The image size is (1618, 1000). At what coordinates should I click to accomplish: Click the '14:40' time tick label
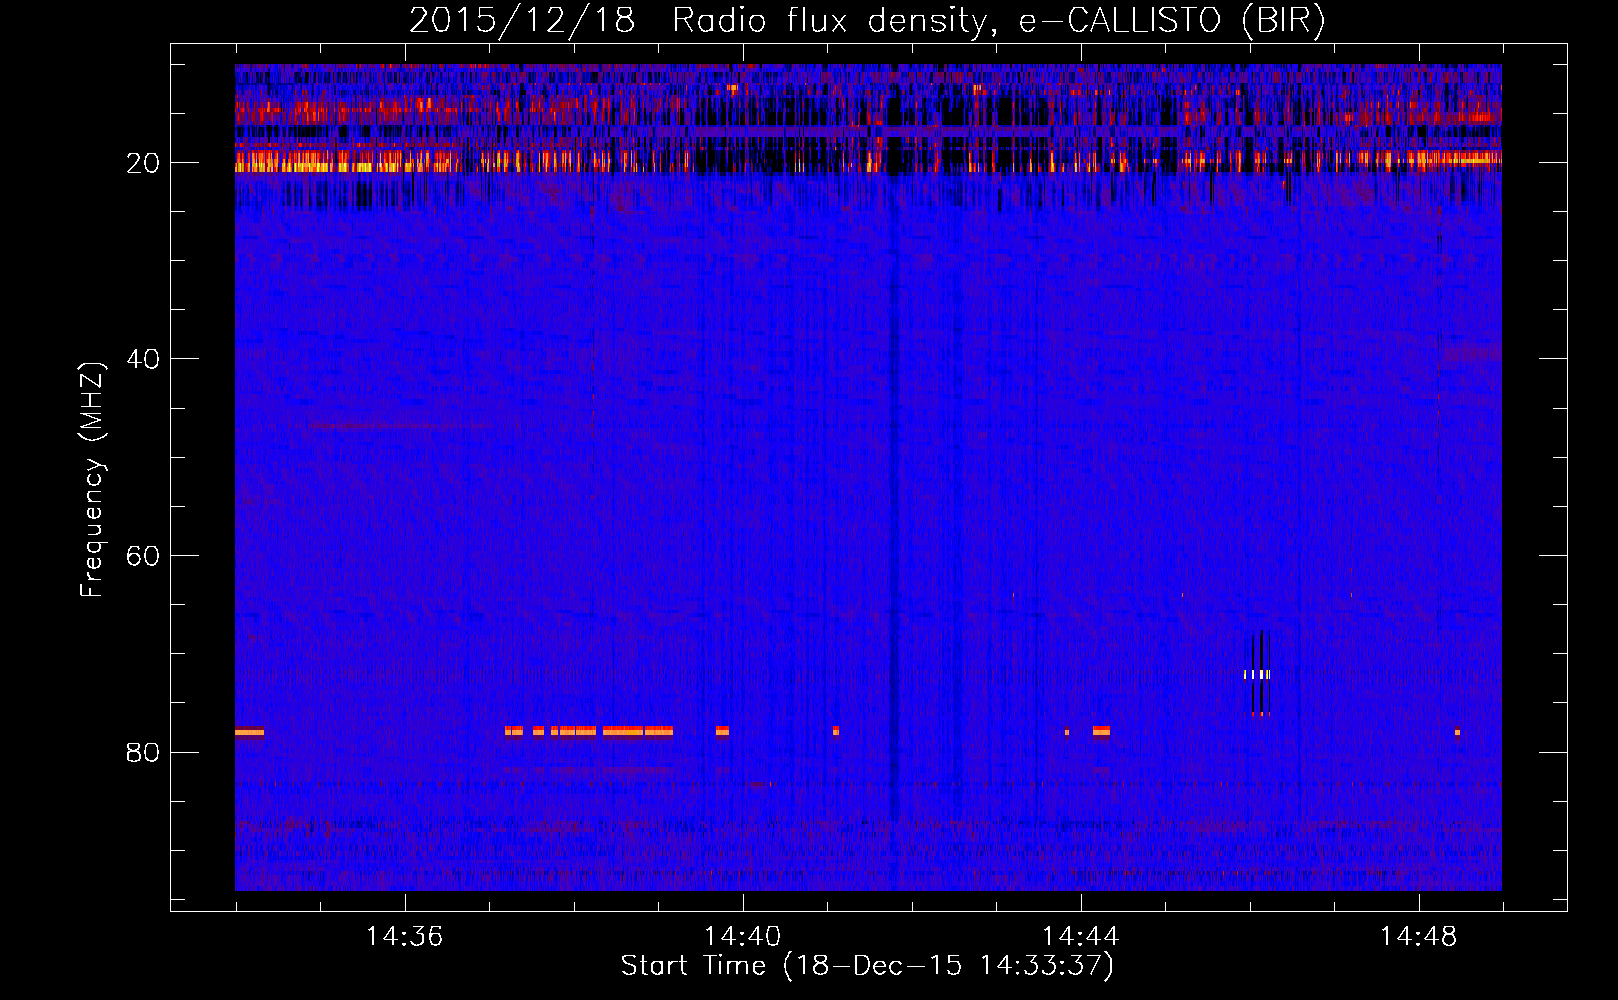point(743,937)
